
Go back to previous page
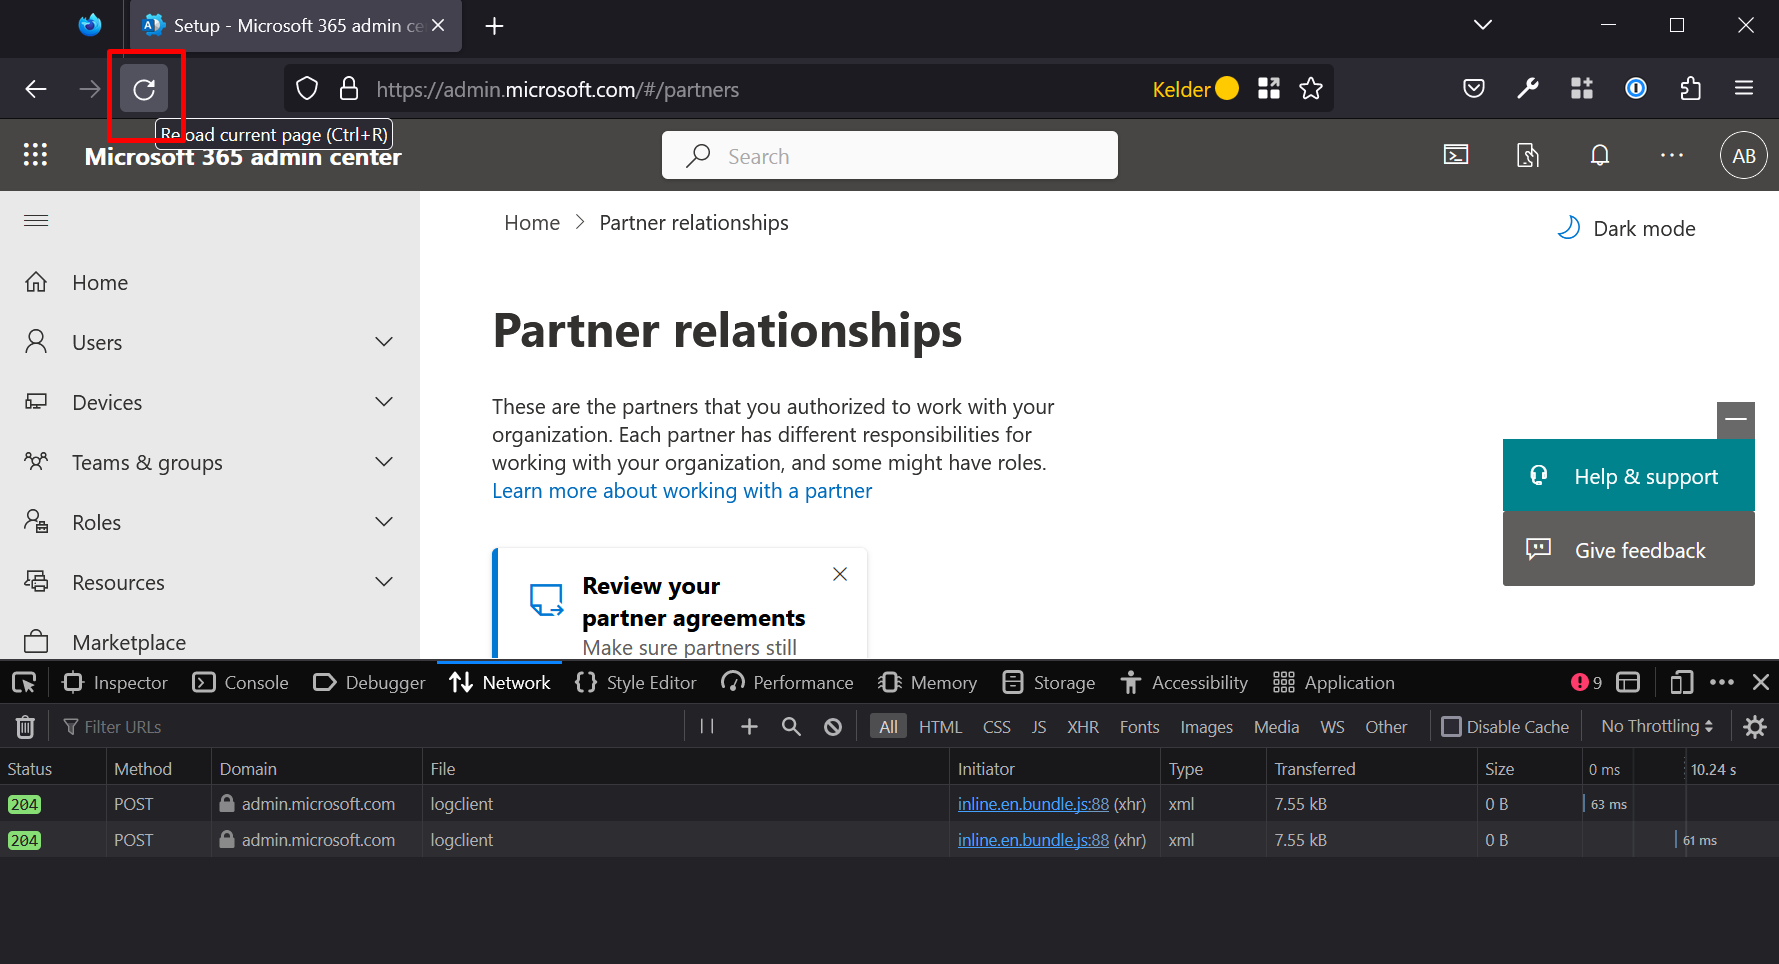(x=36, y=89)
